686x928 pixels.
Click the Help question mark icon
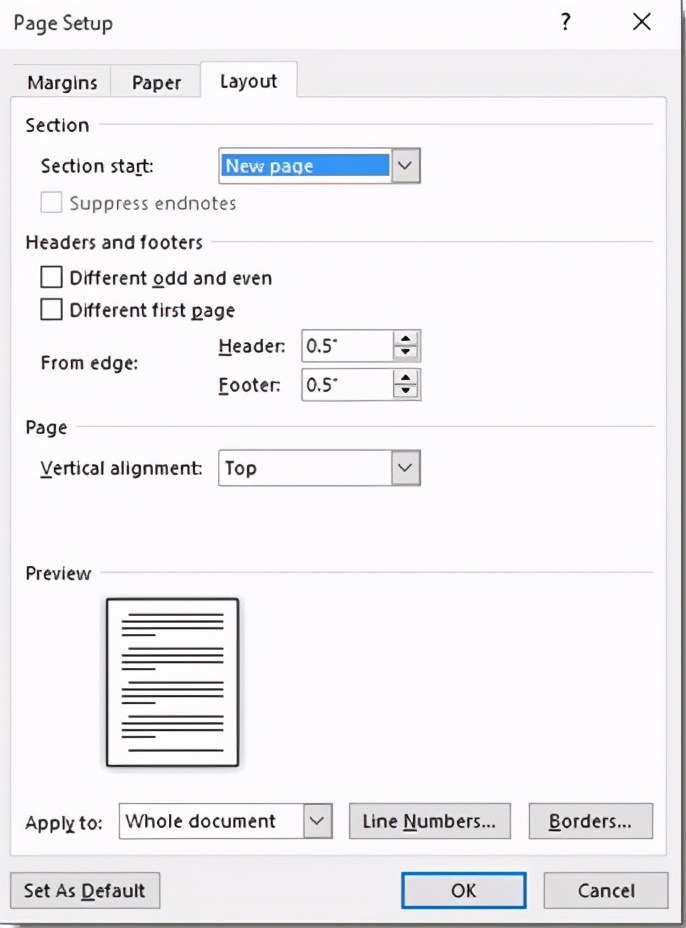(565, 22)
